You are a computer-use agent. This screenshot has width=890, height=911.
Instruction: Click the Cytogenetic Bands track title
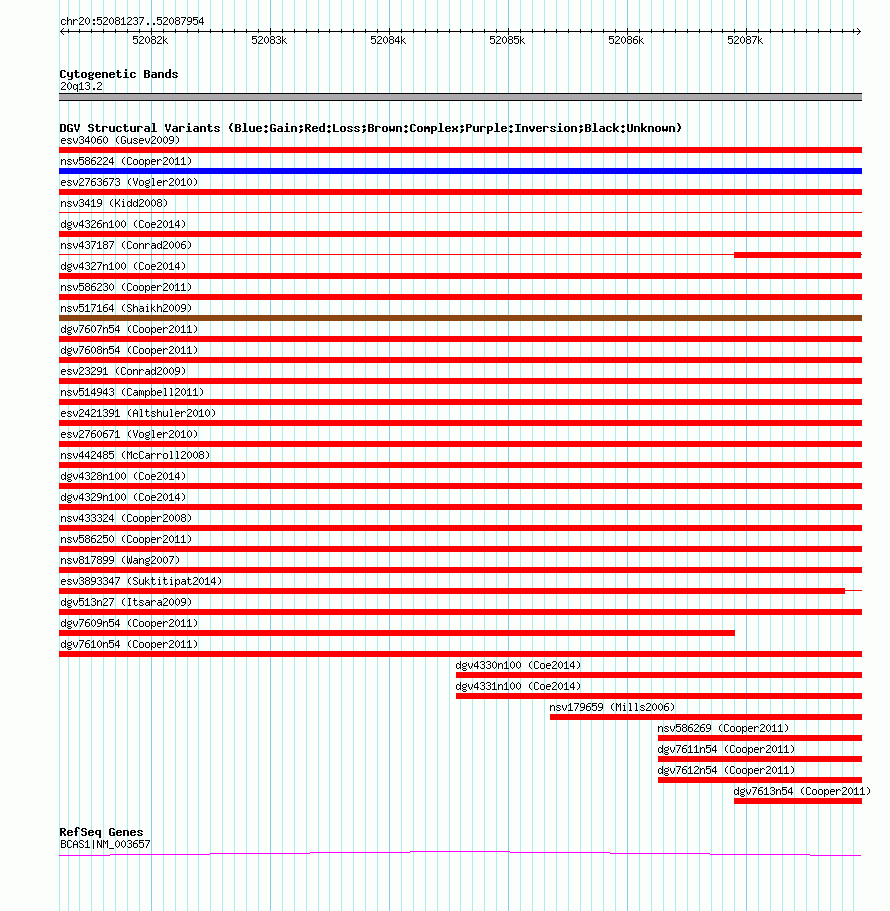119,74
